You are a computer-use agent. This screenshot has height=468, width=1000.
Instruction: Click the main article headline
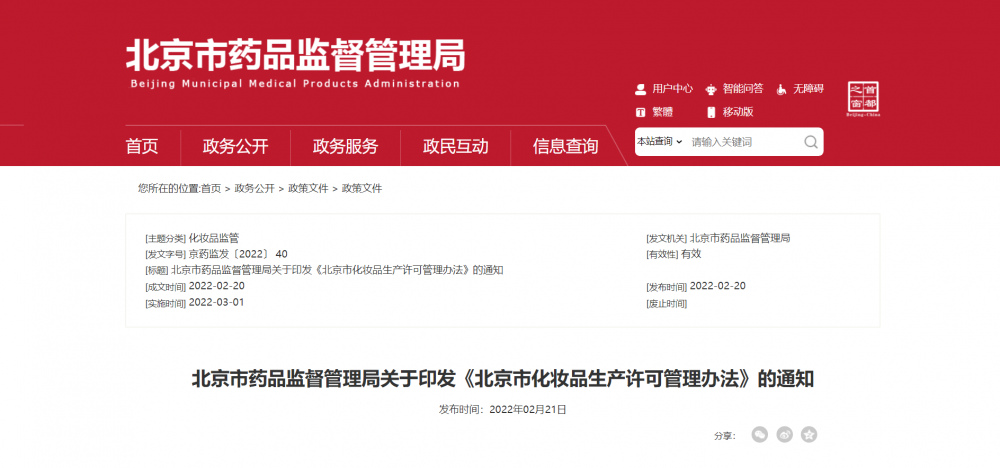[x=503, y=379]
